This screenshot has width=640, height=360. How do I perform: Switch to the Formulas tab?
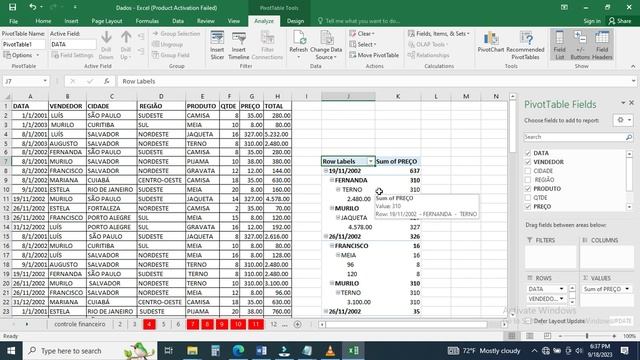(147, 21)
